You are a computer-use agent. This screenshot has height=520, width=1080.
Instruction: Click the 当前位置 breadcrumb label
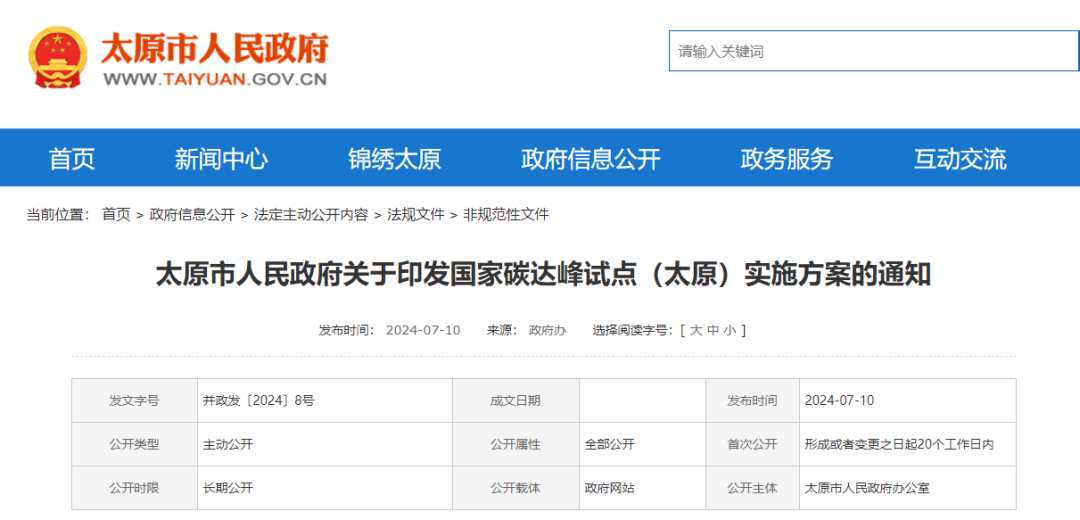click(58, 215)
